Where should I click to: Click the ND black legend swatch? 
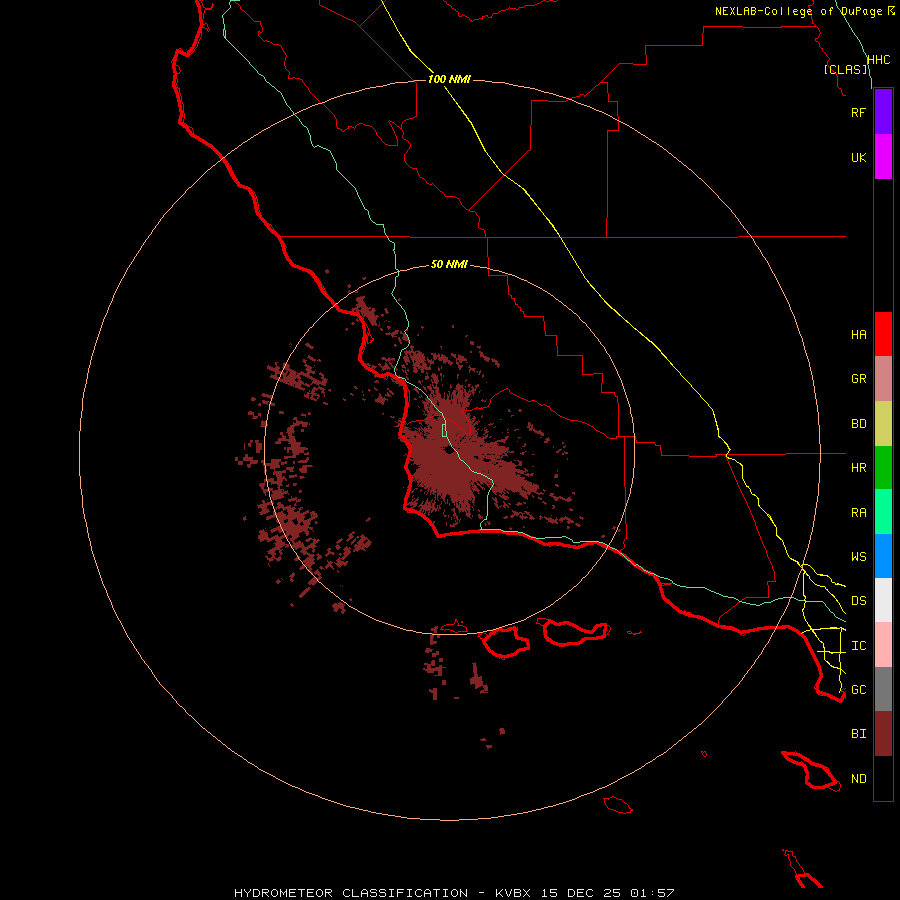(x=883, y=778)
